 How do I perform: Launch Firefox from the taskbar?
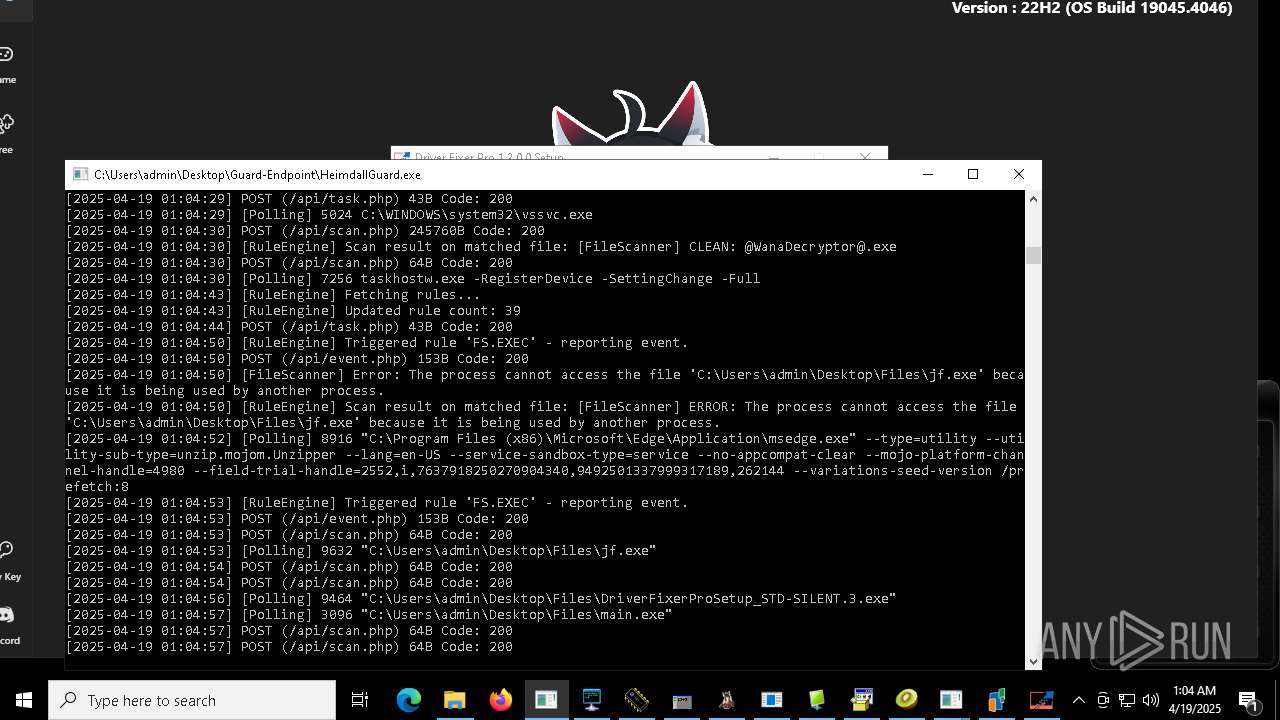point(500,700)
